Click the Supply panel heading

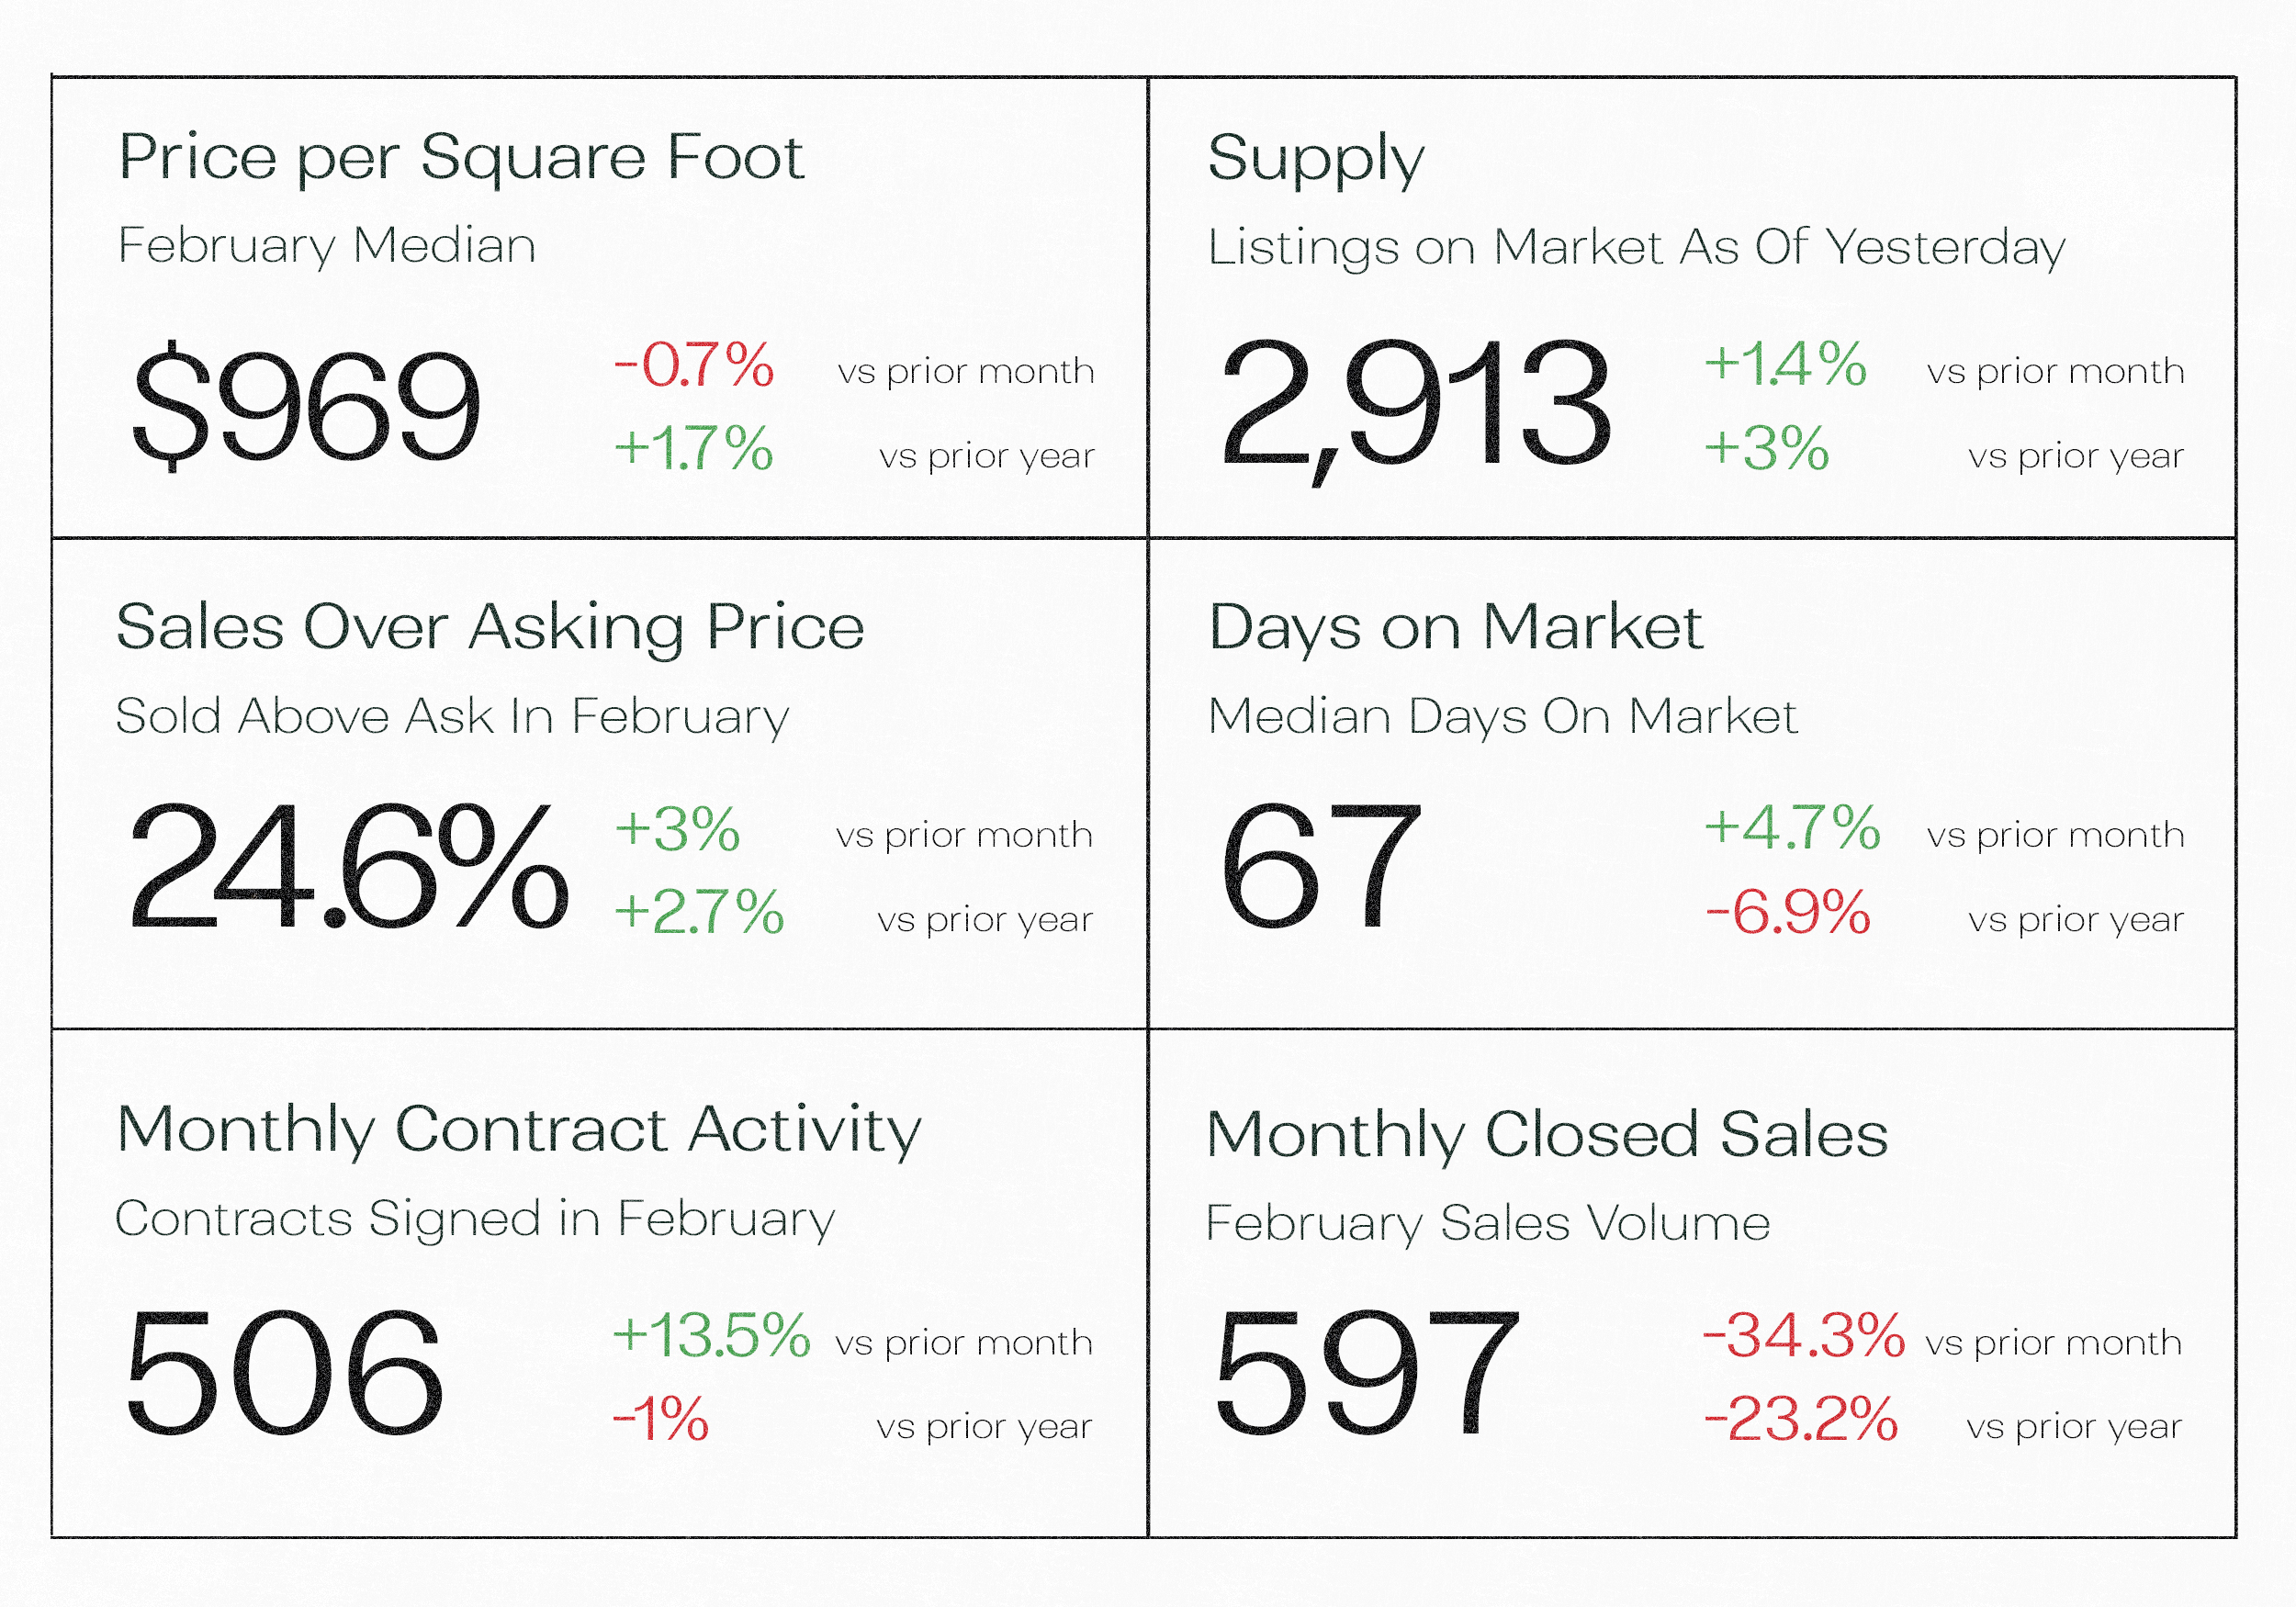click(x=1315, y=158)
